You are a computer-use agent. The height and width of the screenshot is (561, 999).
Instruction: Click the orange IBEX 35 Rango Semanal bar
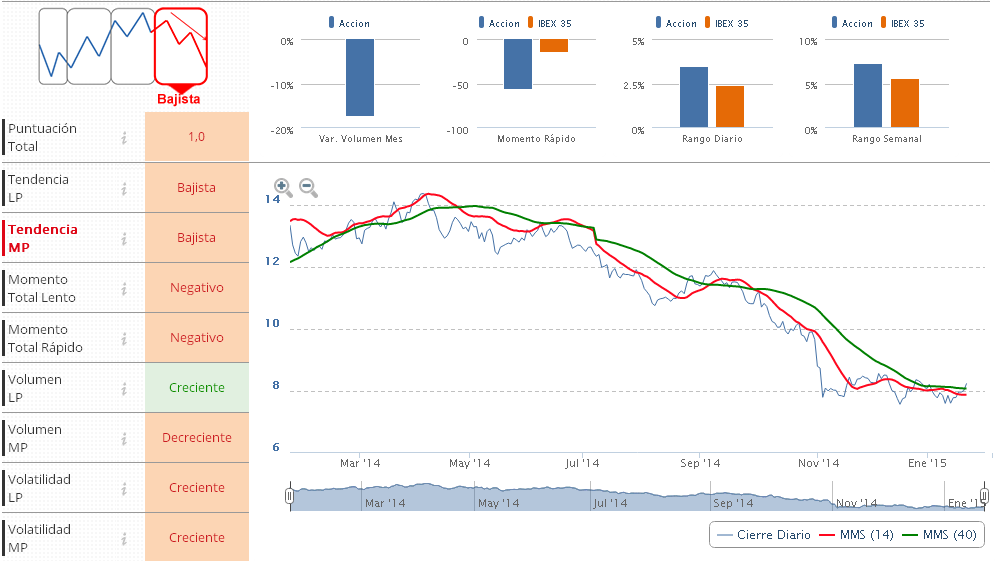905,103
